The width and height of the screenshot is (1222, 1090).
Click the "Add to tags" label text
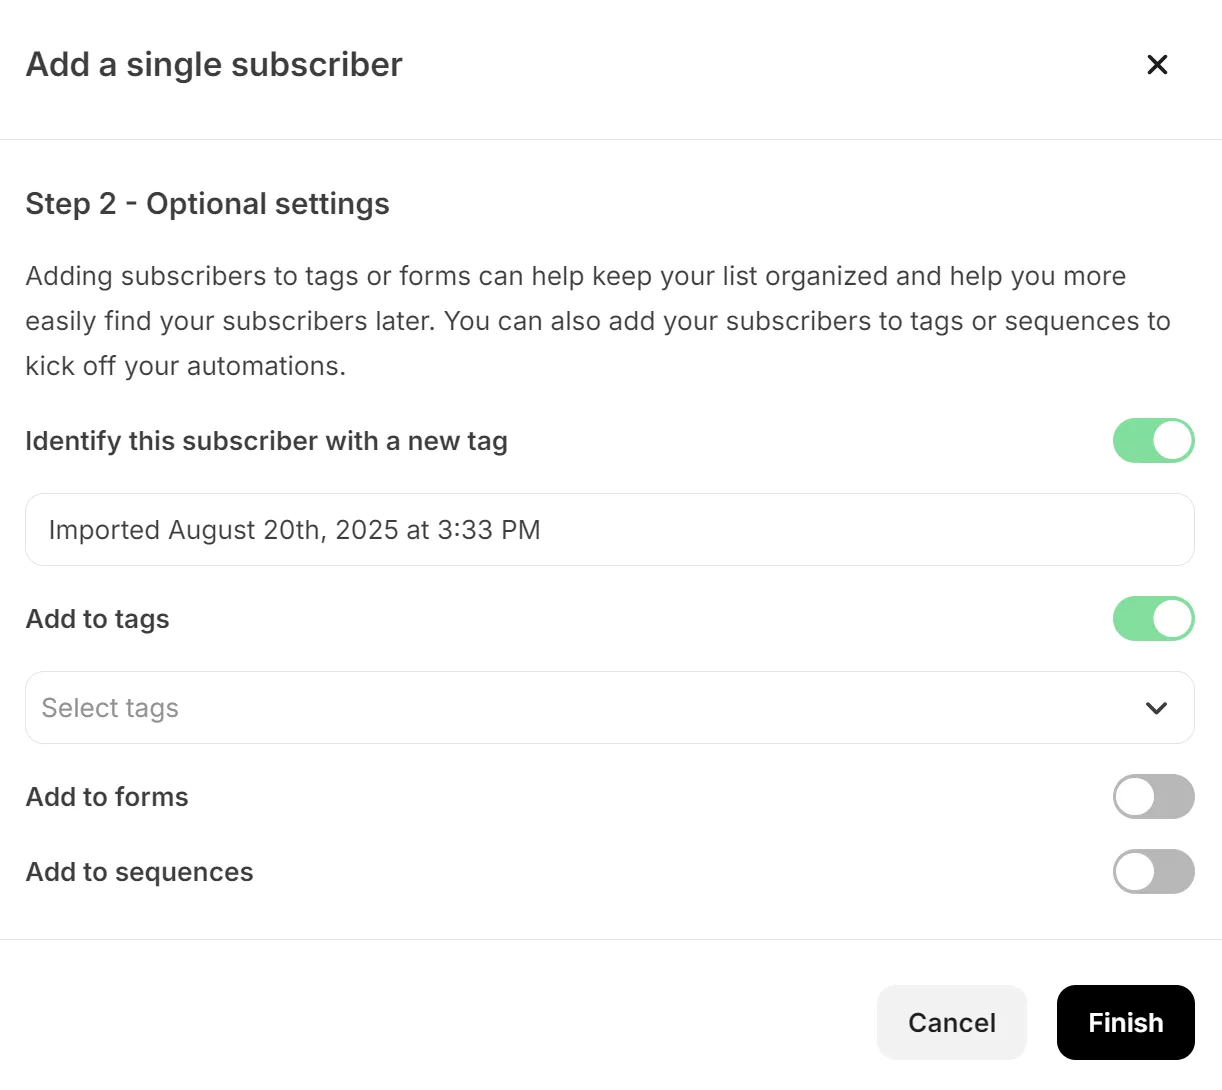coord(97,619)
